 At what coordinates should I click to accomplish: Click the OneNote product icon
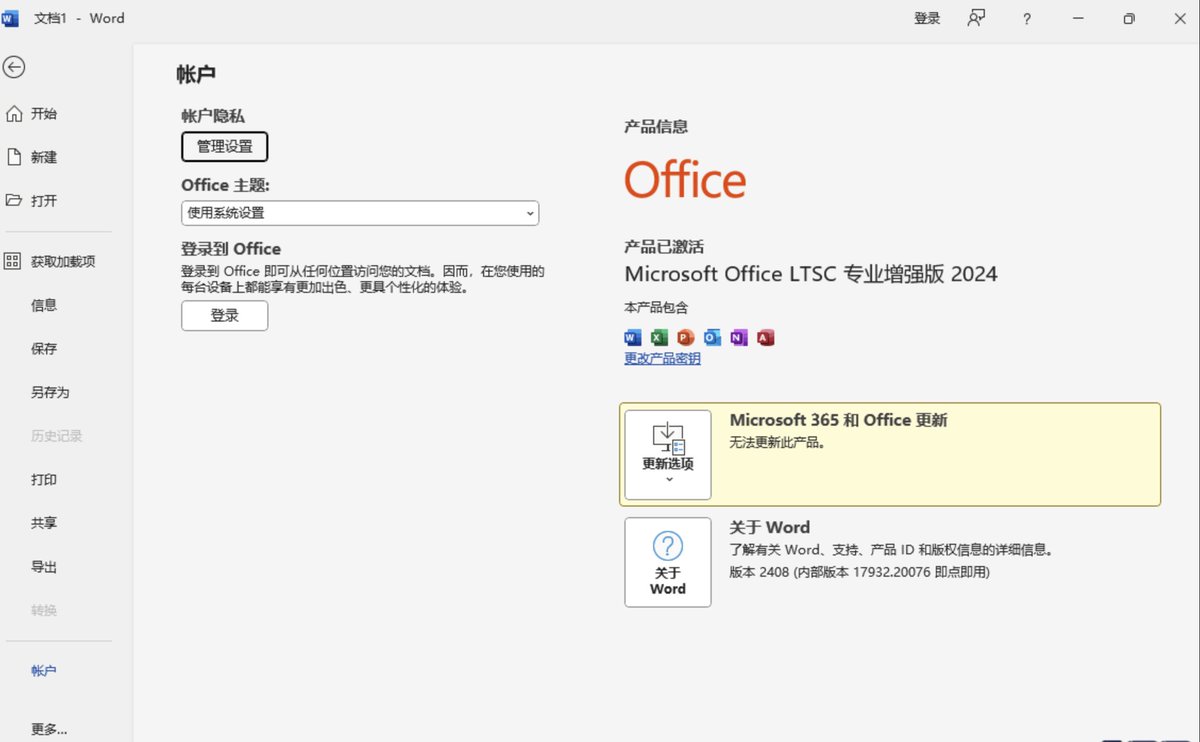[739, 338]
